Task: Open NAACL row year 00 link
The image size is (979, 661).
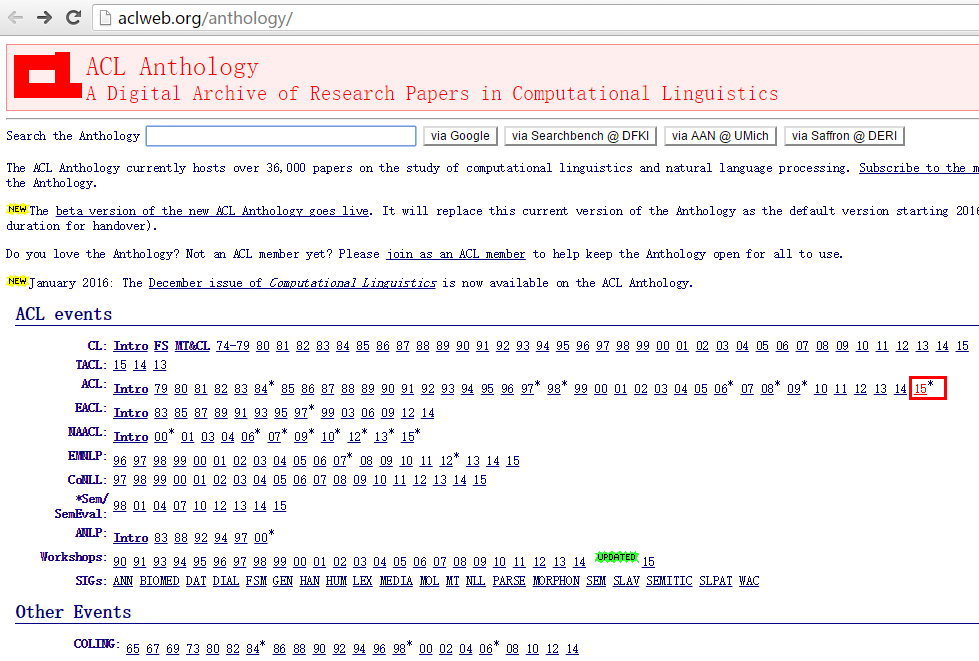Action: [161, 437]
